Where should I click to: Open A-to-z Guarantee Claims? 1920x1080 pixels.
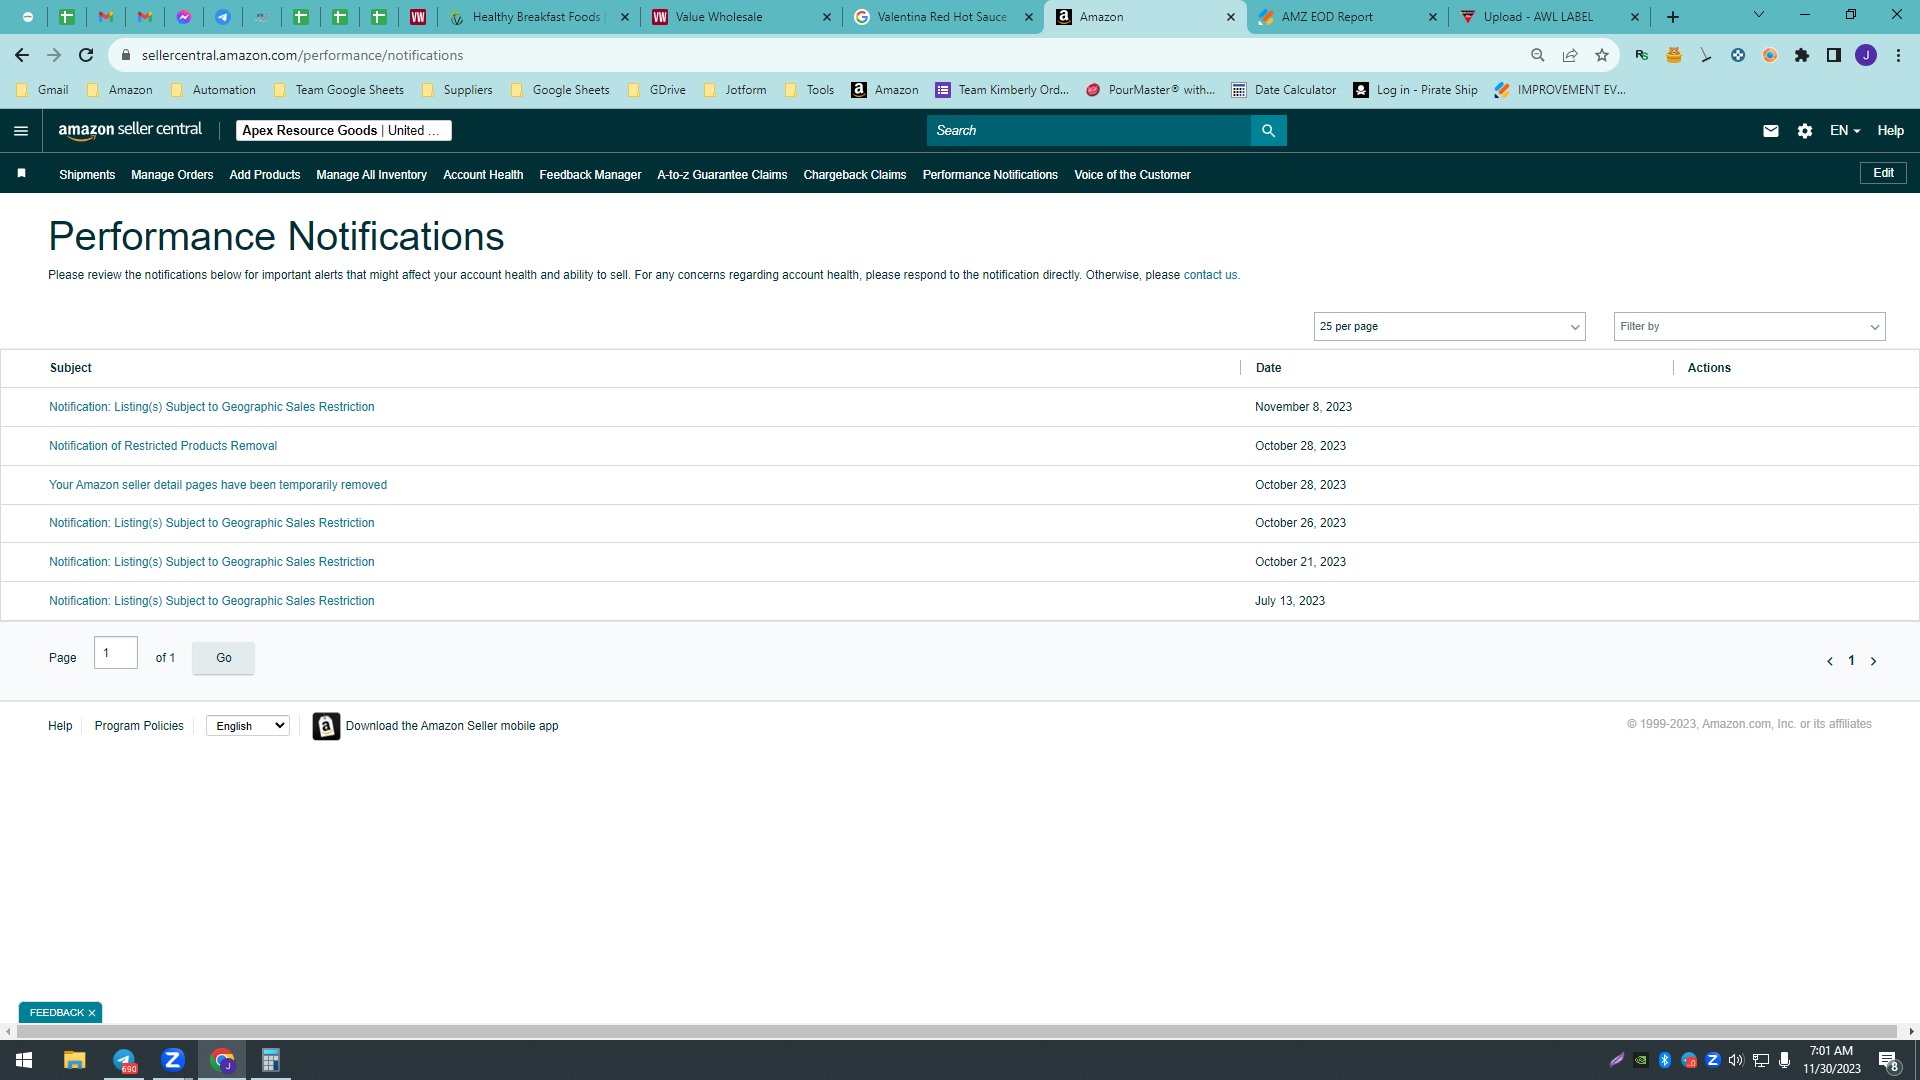click(722, 175)
